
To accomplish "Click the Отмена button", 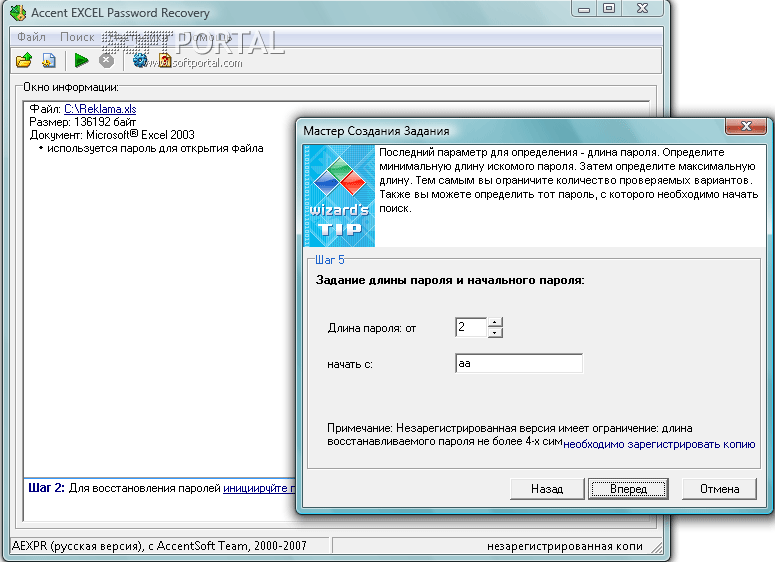I will [x=720, y=489].
